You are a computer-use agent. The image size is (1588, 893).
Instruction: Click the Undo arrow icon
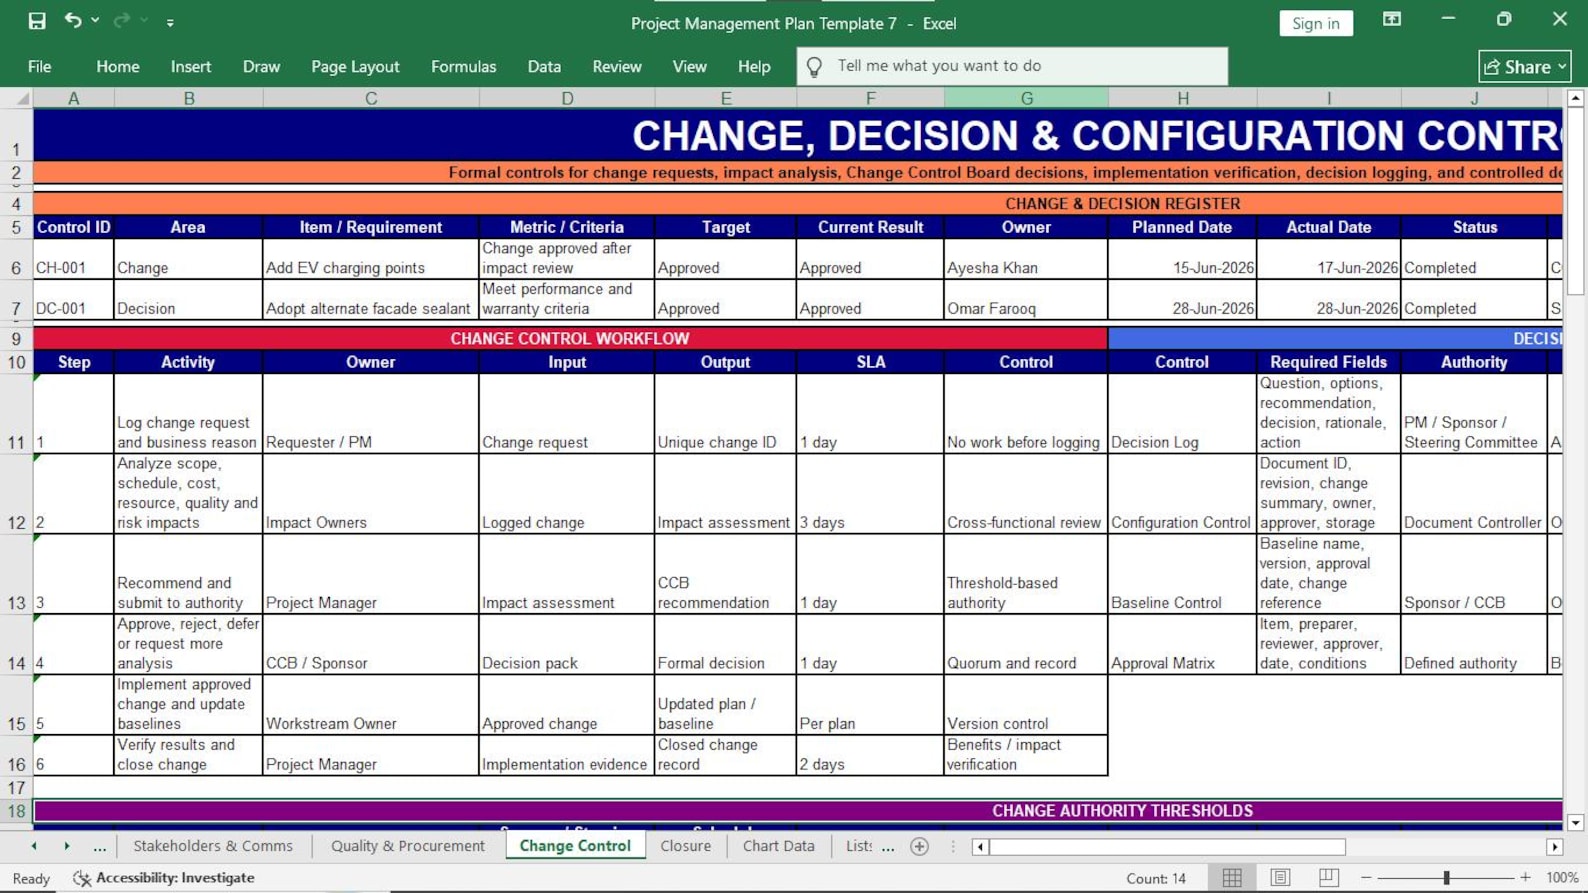pos(73,20)
